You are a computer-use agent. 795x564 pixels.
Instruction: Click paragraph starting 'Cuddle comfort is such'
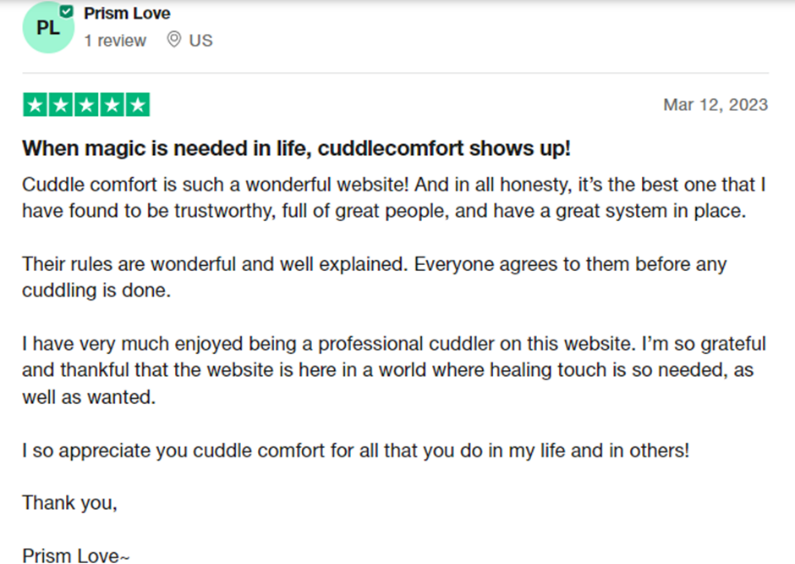pos(394,197)
